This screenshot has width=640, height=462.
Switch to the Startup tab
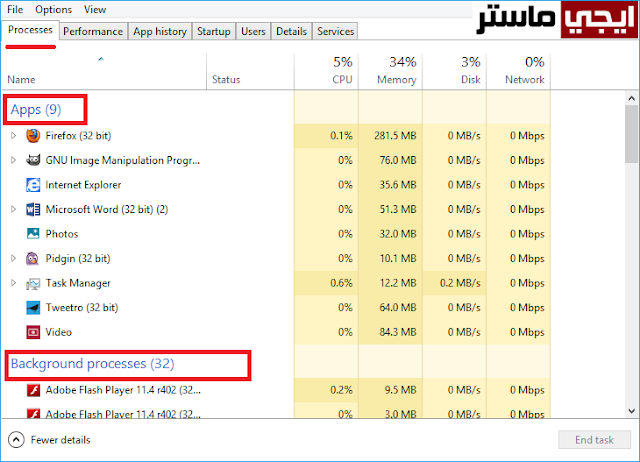(x=214, y=31)
